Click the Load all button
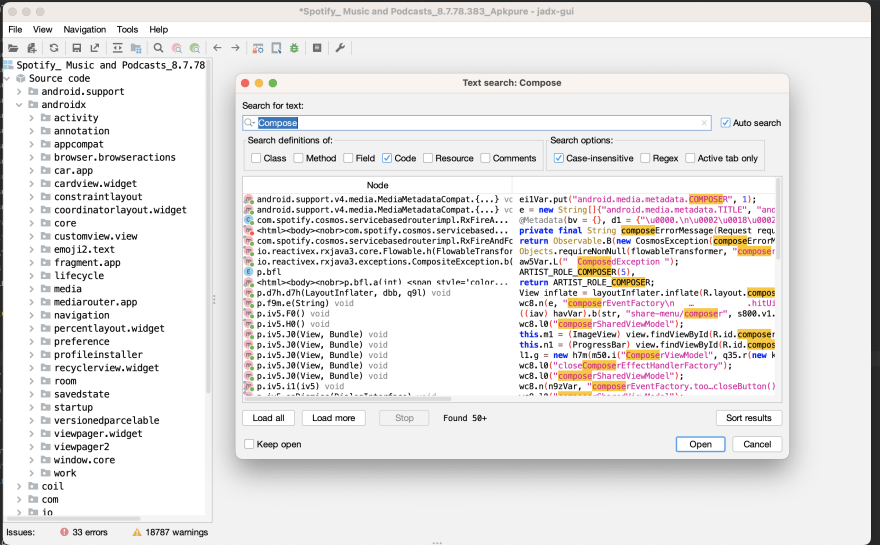This screenshot has width=880, height=545. click(x=268, y=418)
